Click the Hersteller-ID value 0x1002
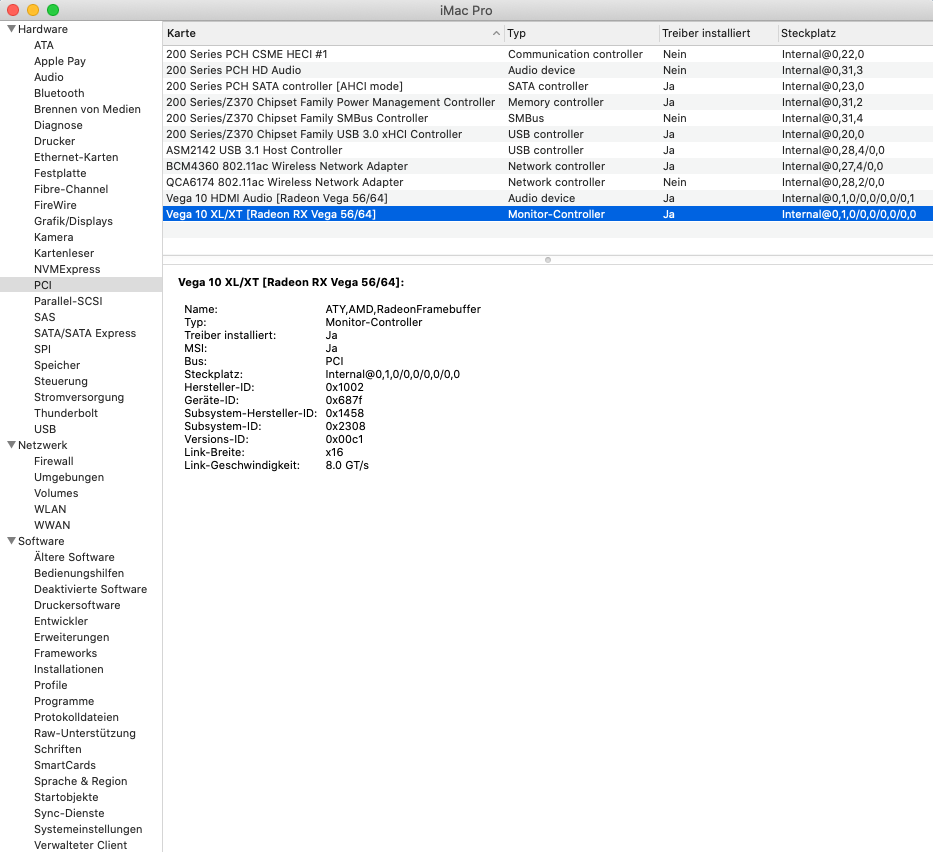Image resolution: width=933 pixels, height=852 pixels. pyautogui.click(x=344, y=387)
